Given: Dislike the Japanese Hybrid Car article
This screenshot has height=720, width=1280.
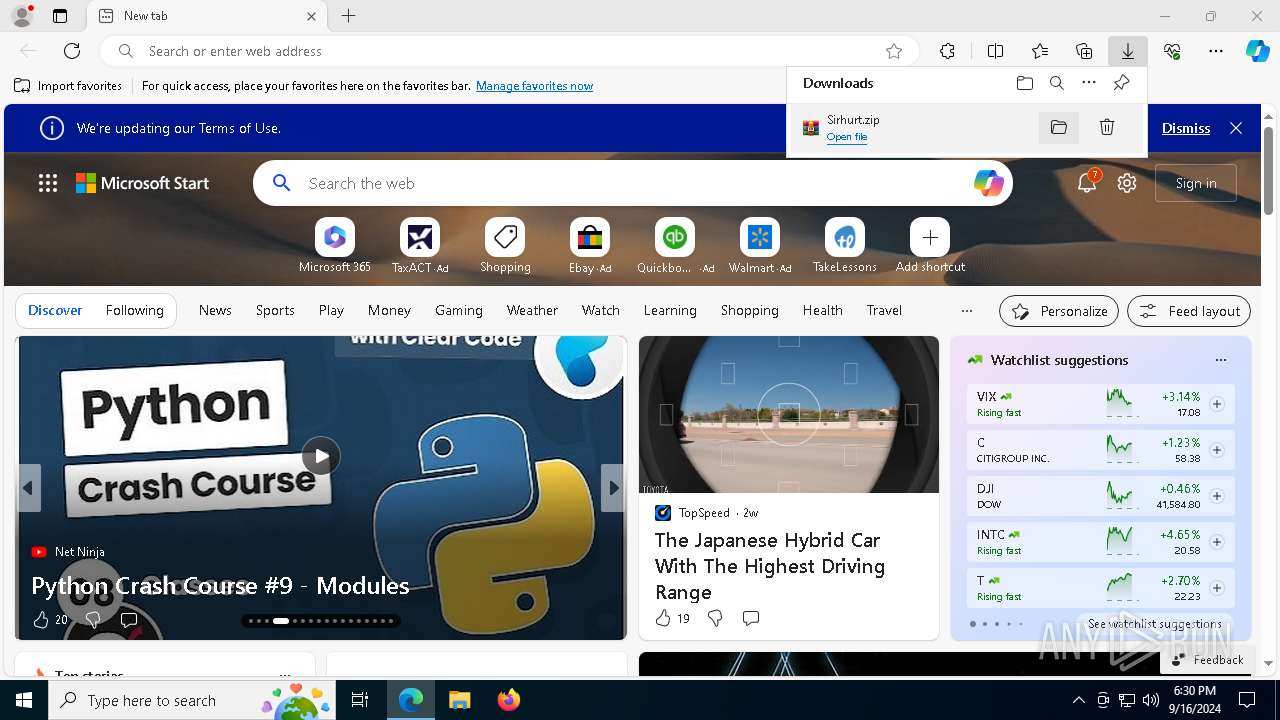Looking at the screenshot, I should tap(715, 618).
